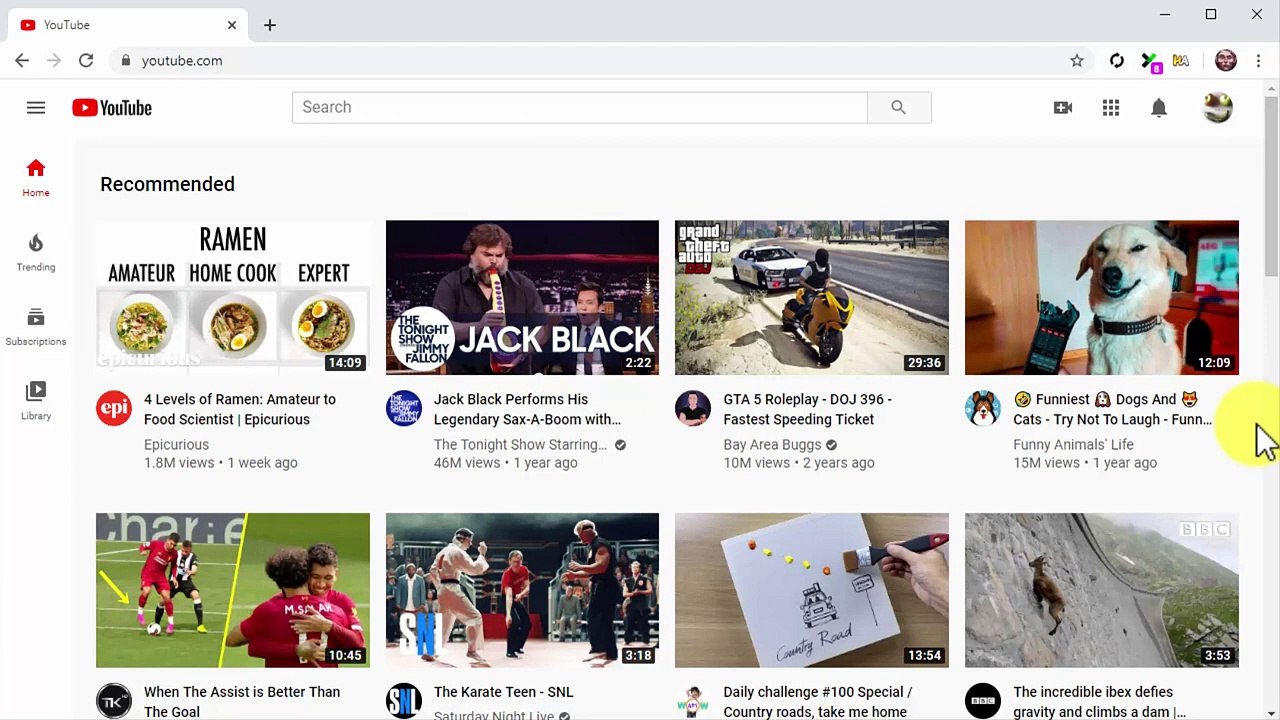This screenshot has width=1280, height=720.
Task: Open Subscriptions in the sidebar
Action: tap(36, 326)
